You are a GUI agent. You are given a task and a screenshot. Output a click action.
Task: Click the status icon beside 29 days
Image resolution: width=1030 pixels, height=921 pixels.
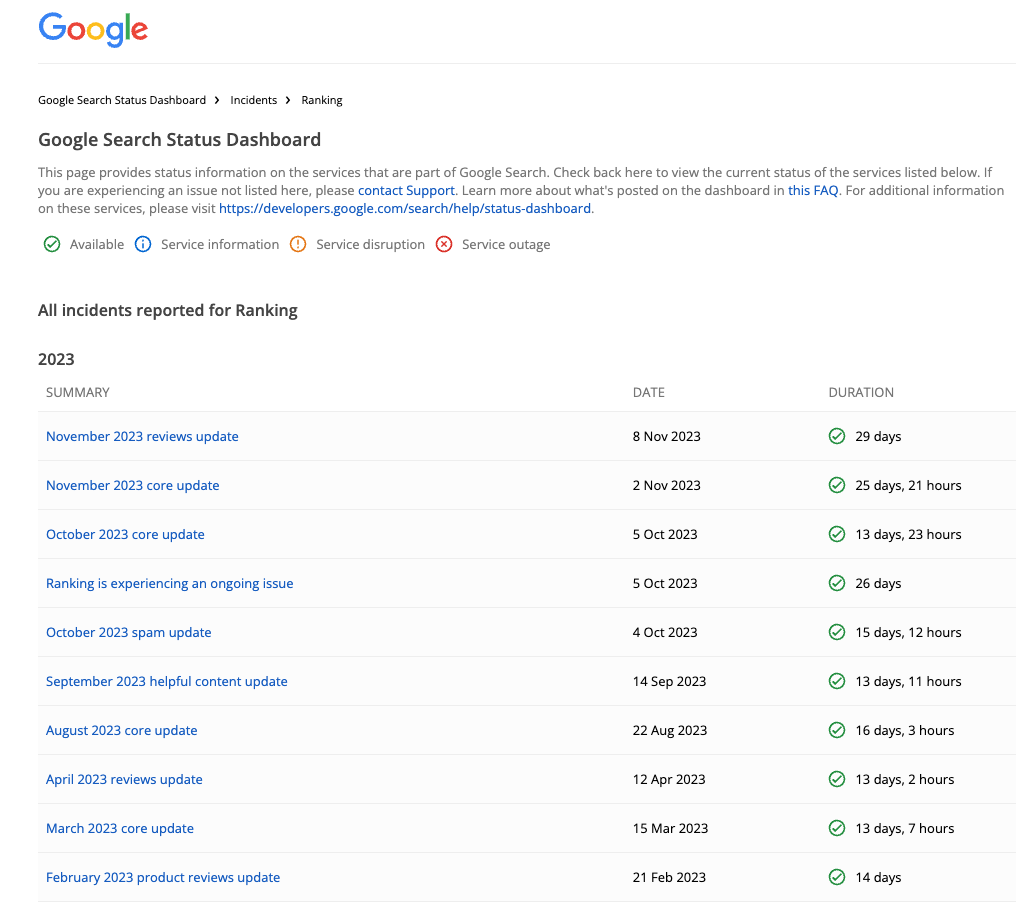837,436
